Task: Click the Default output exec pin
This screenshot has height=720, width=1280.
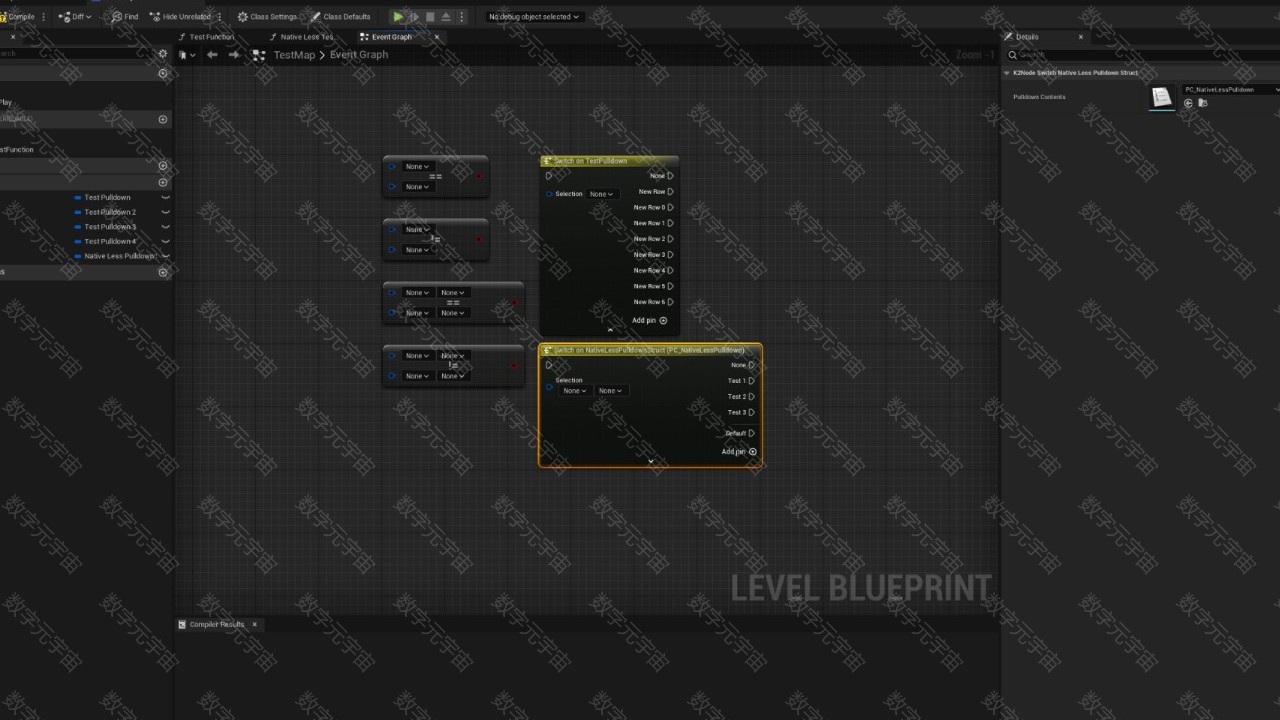Action: [x=752, y=433]
